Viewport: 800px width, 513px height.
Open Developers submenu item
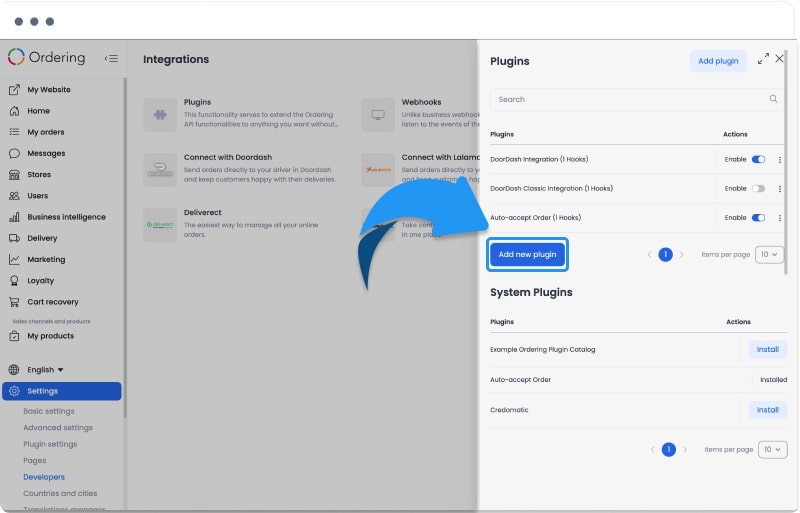[44, 477]
